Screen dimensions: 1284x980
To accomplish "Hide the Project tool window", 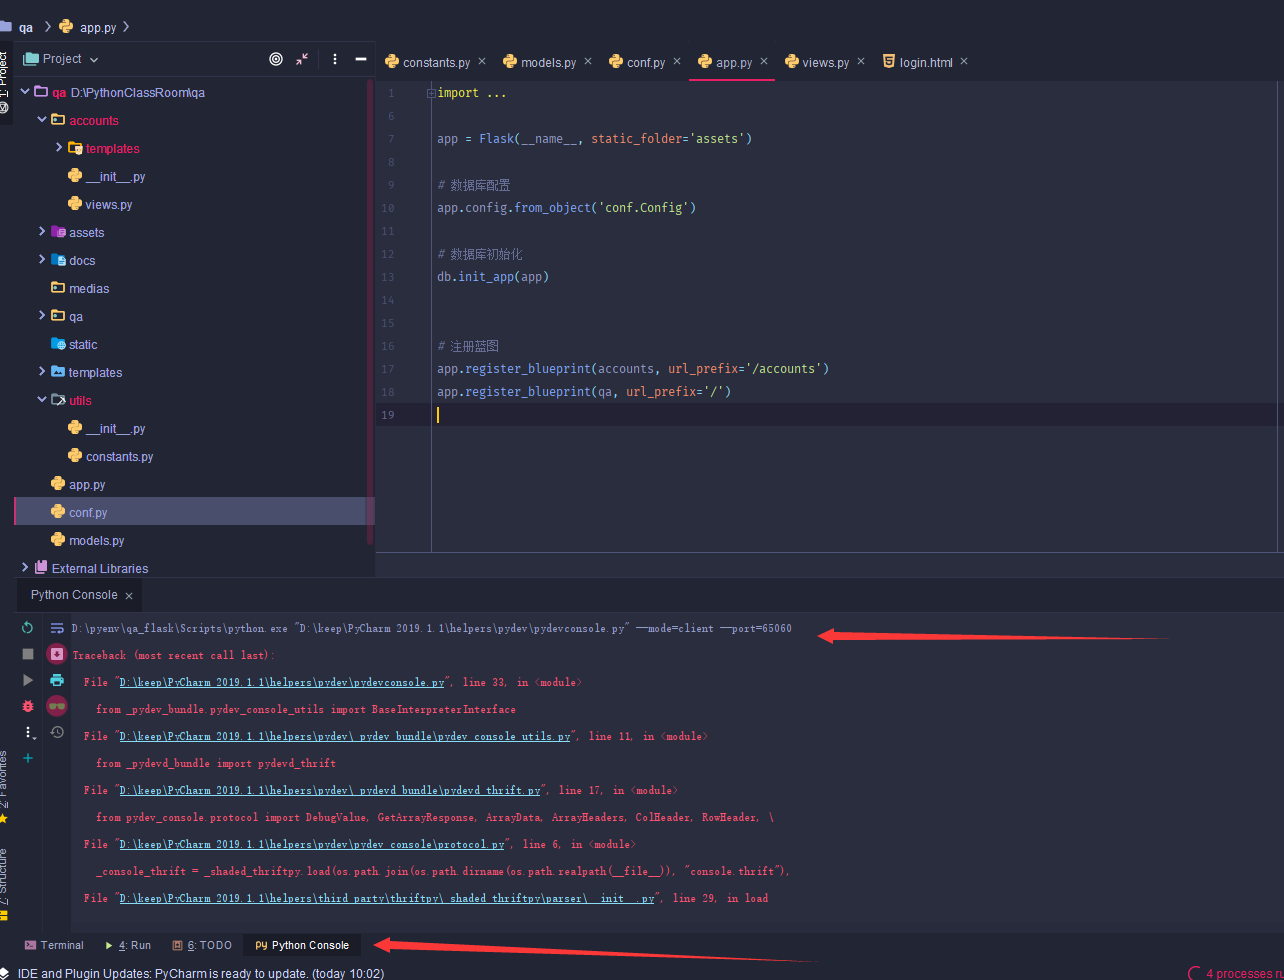I will click(361, 59).
